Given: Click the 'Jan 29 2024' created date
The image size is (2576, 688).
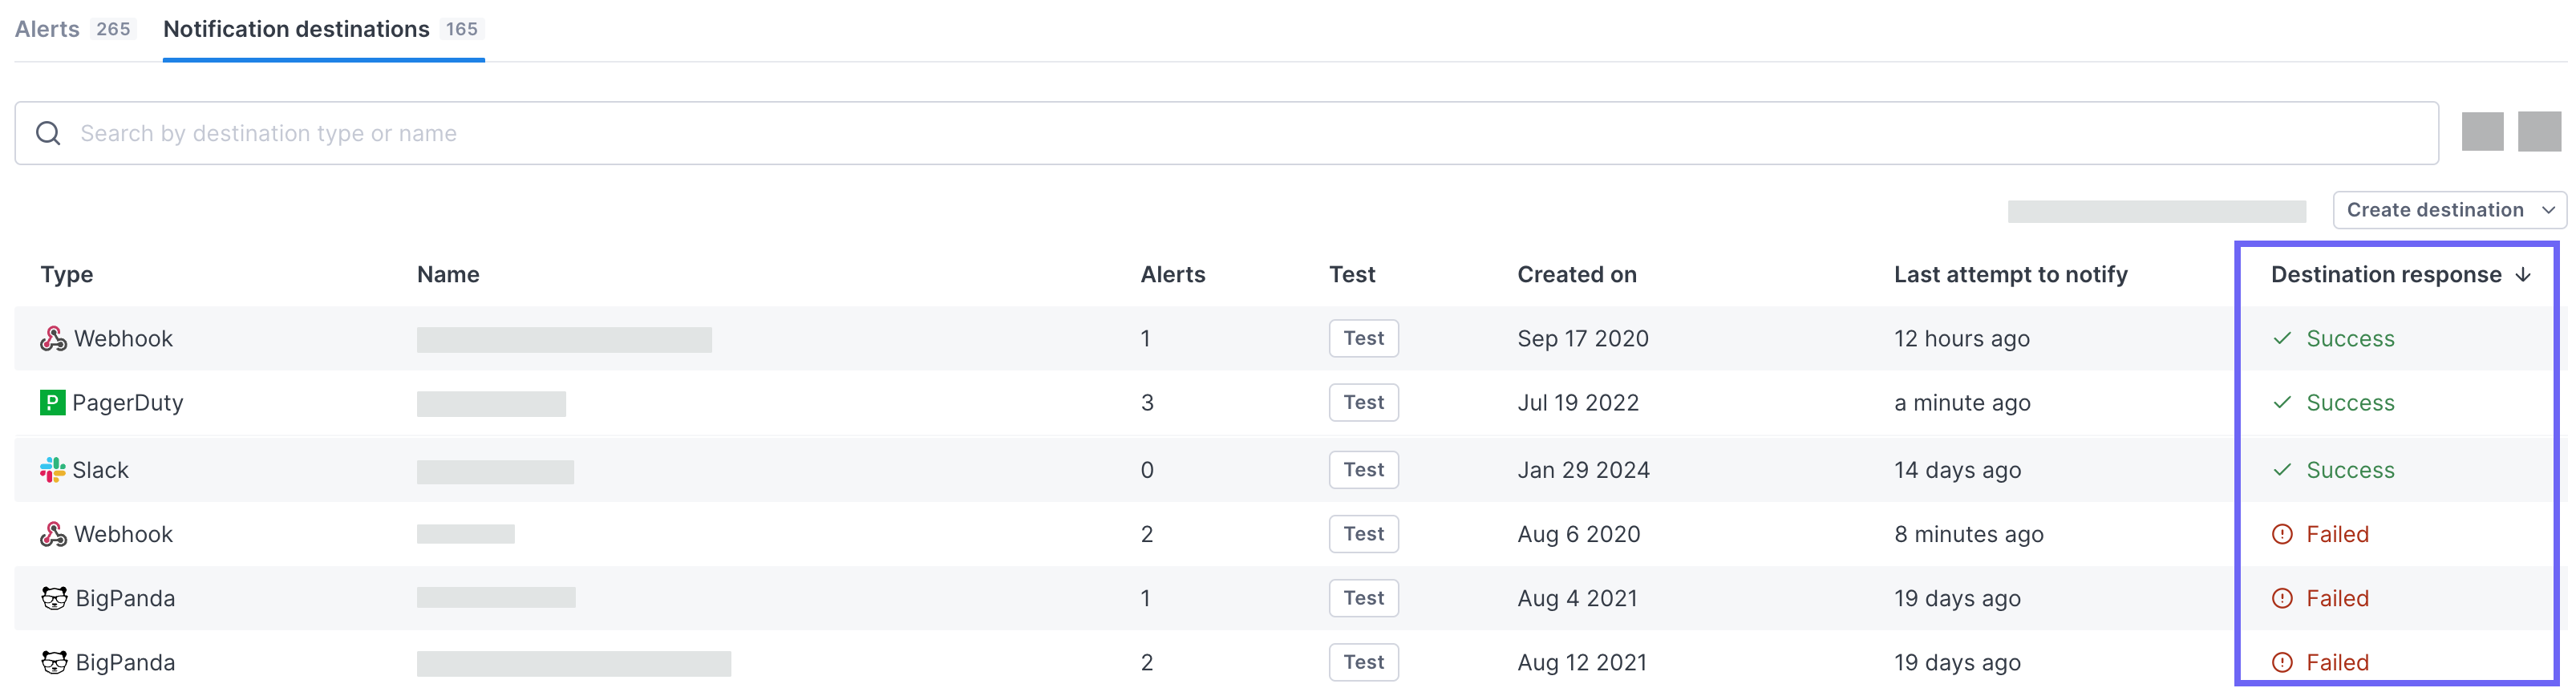Looking at the screenshot, I should tap(1583, 469).
